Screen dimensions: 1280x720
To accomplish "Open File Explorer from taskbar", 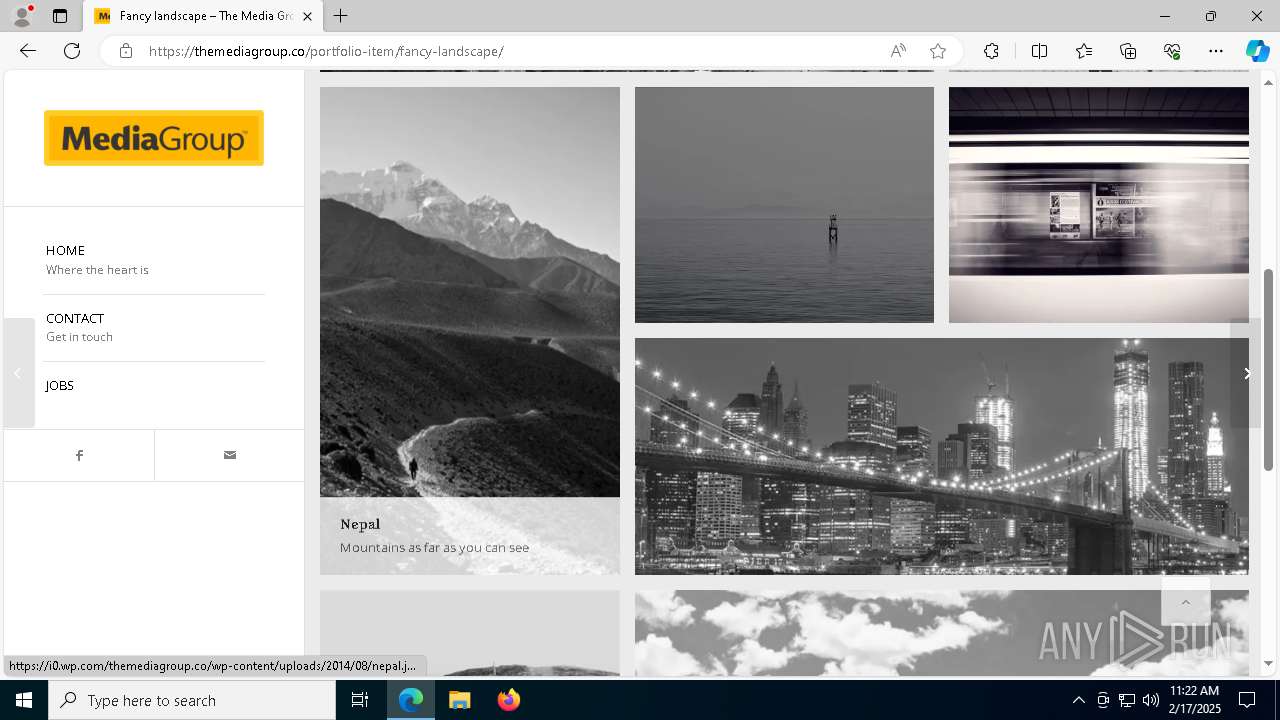I will [x=460, y=700].
